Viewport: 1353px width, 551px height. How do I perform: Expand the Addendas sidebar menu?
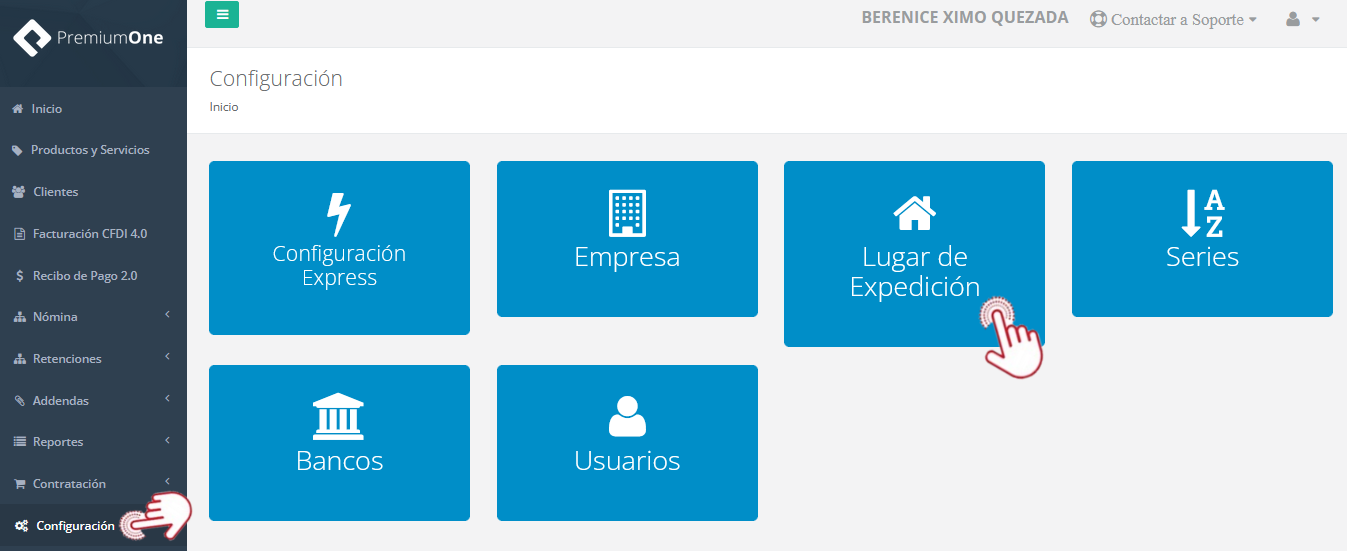[90, 401]
